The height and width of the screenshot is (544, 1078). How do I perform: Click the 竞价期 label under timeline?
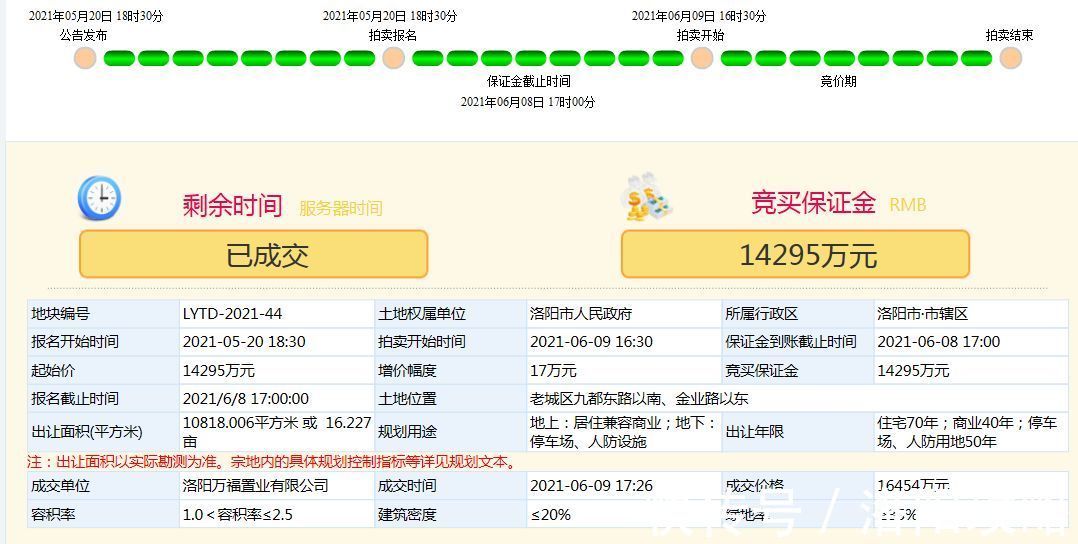(x=838, y=81)
